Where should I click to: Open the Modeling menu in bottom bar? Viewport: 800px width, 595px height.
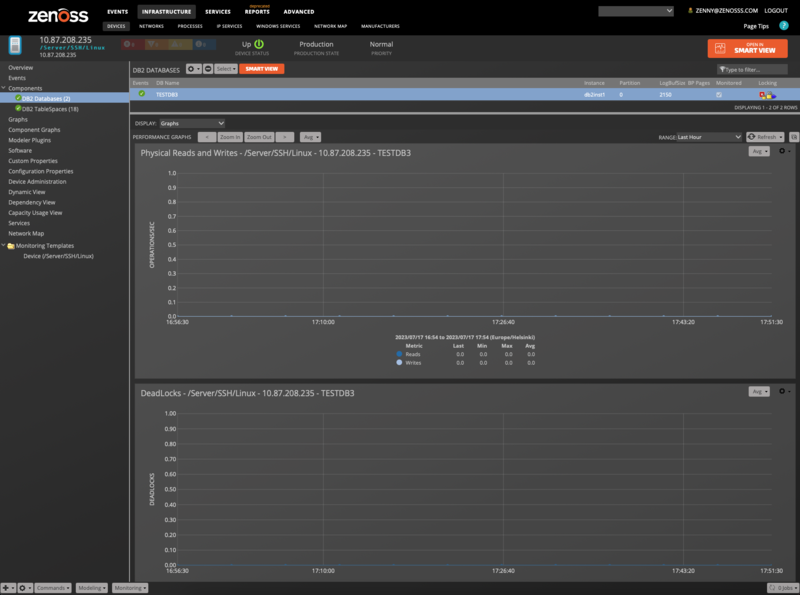pyautogui.click(x=92, y=588)
